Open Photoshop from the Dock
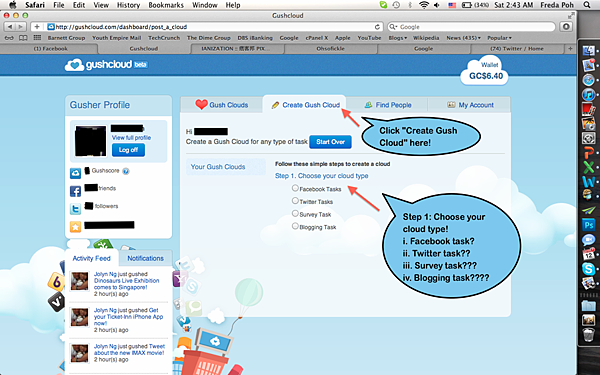 pos(588,225)
